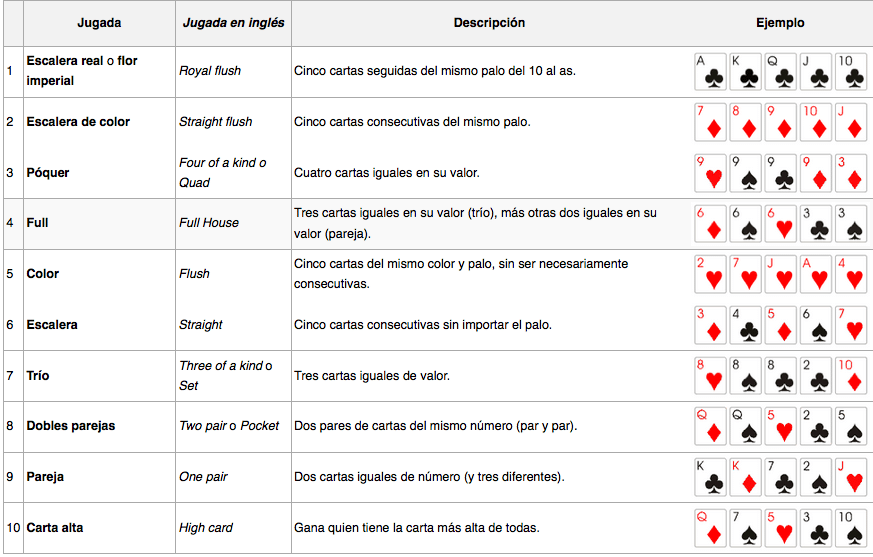Image resolution: width=873 pixels, height=557 pixels.
Task: Click the four of clubs card
Action: click(745, 325)
